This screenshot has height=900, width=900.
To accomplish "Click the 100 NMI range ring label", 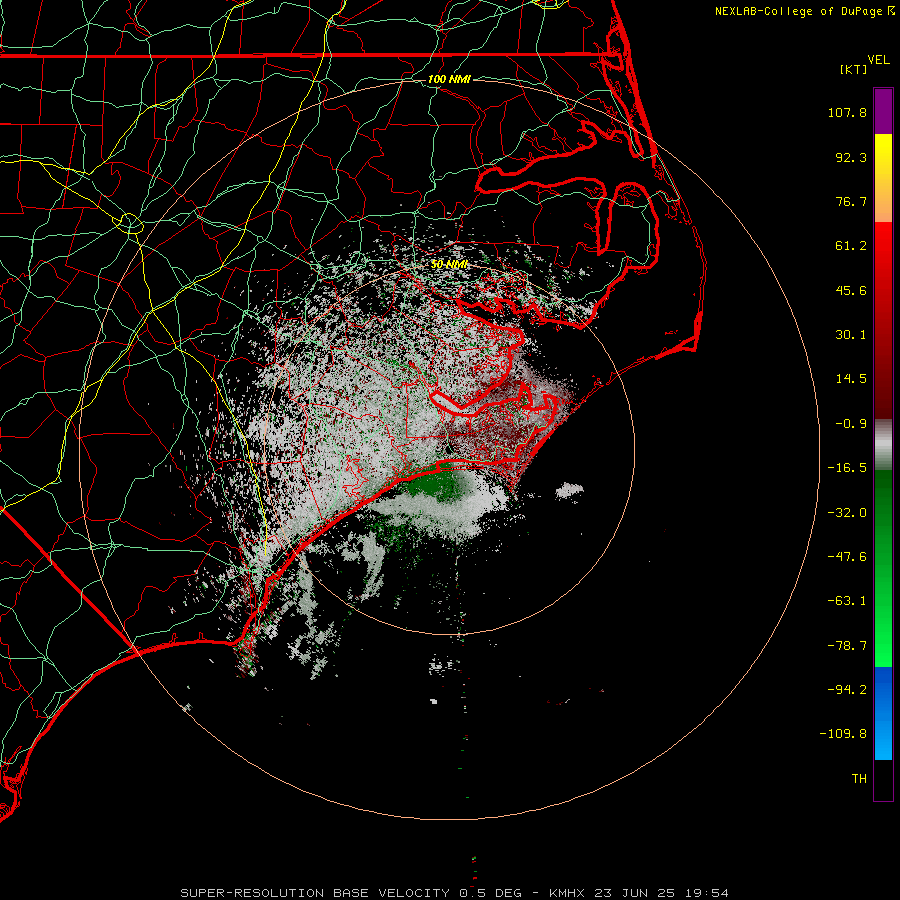I will [x=449, y=79].
